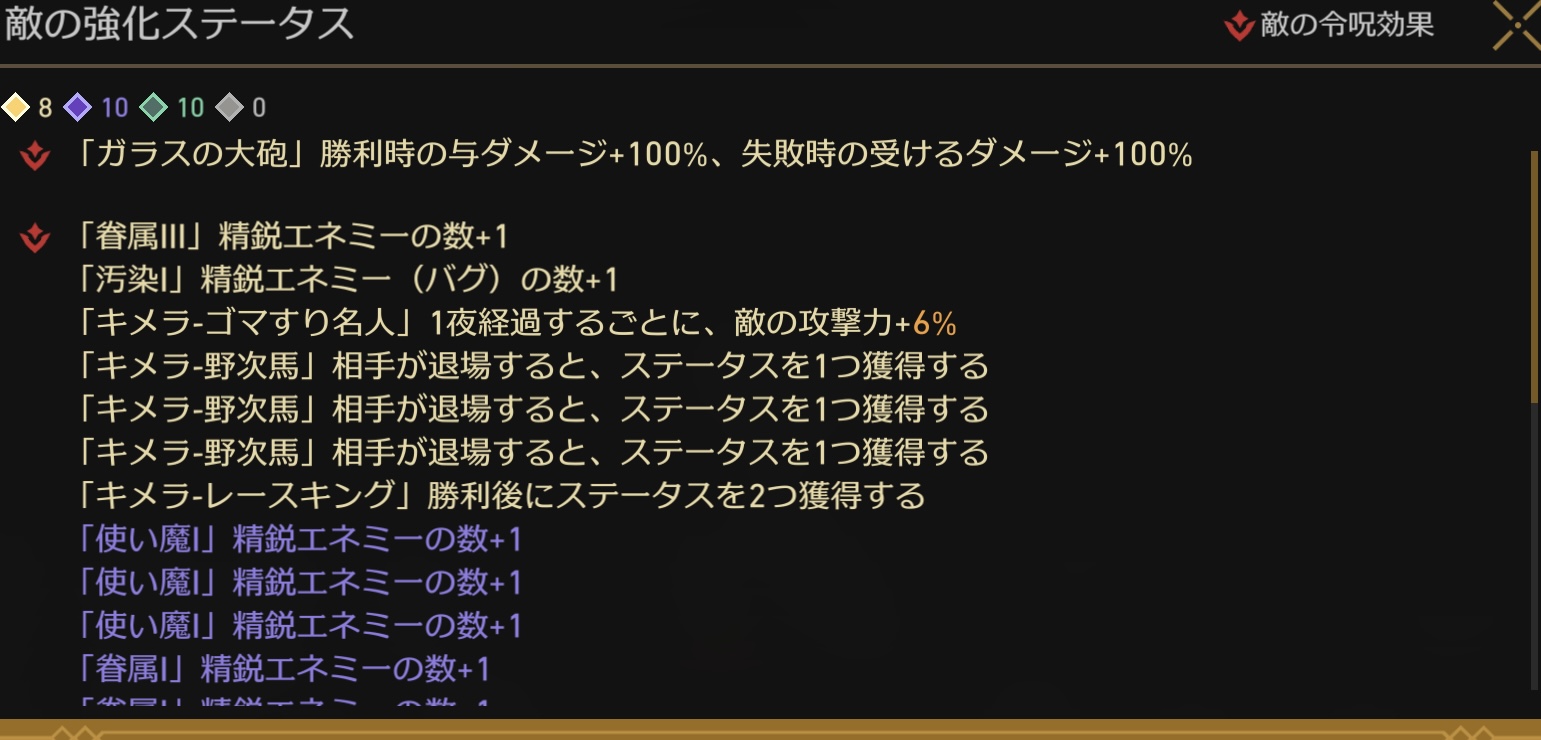Click the green diamond icon showing 10
Screen dimensions: 1541x740
[153, 107]
